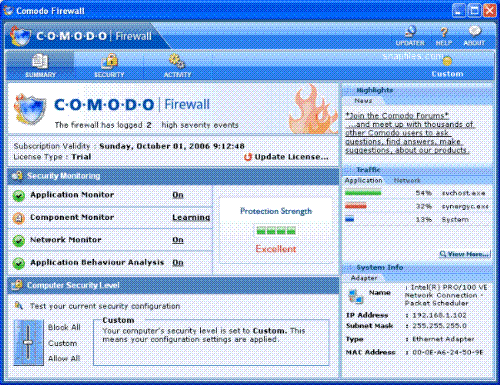
Task: Click the high severity events count
Action: [149, 125]
